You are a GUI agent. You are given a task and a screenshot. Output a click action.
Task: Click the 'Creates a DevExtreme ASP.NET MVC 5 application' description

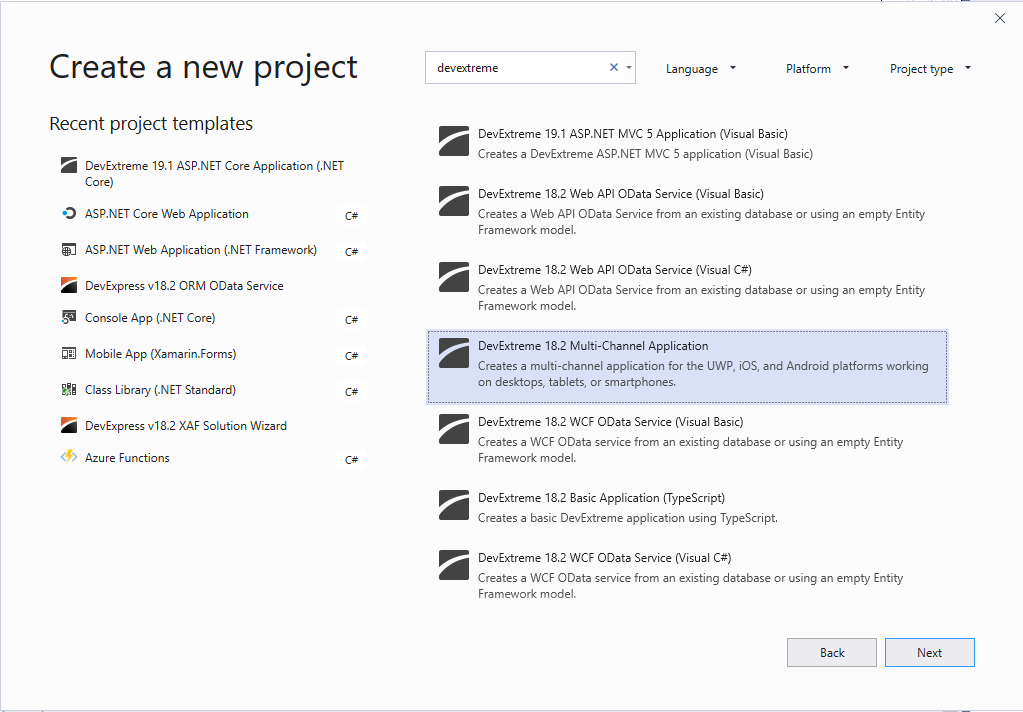(645, 153)
